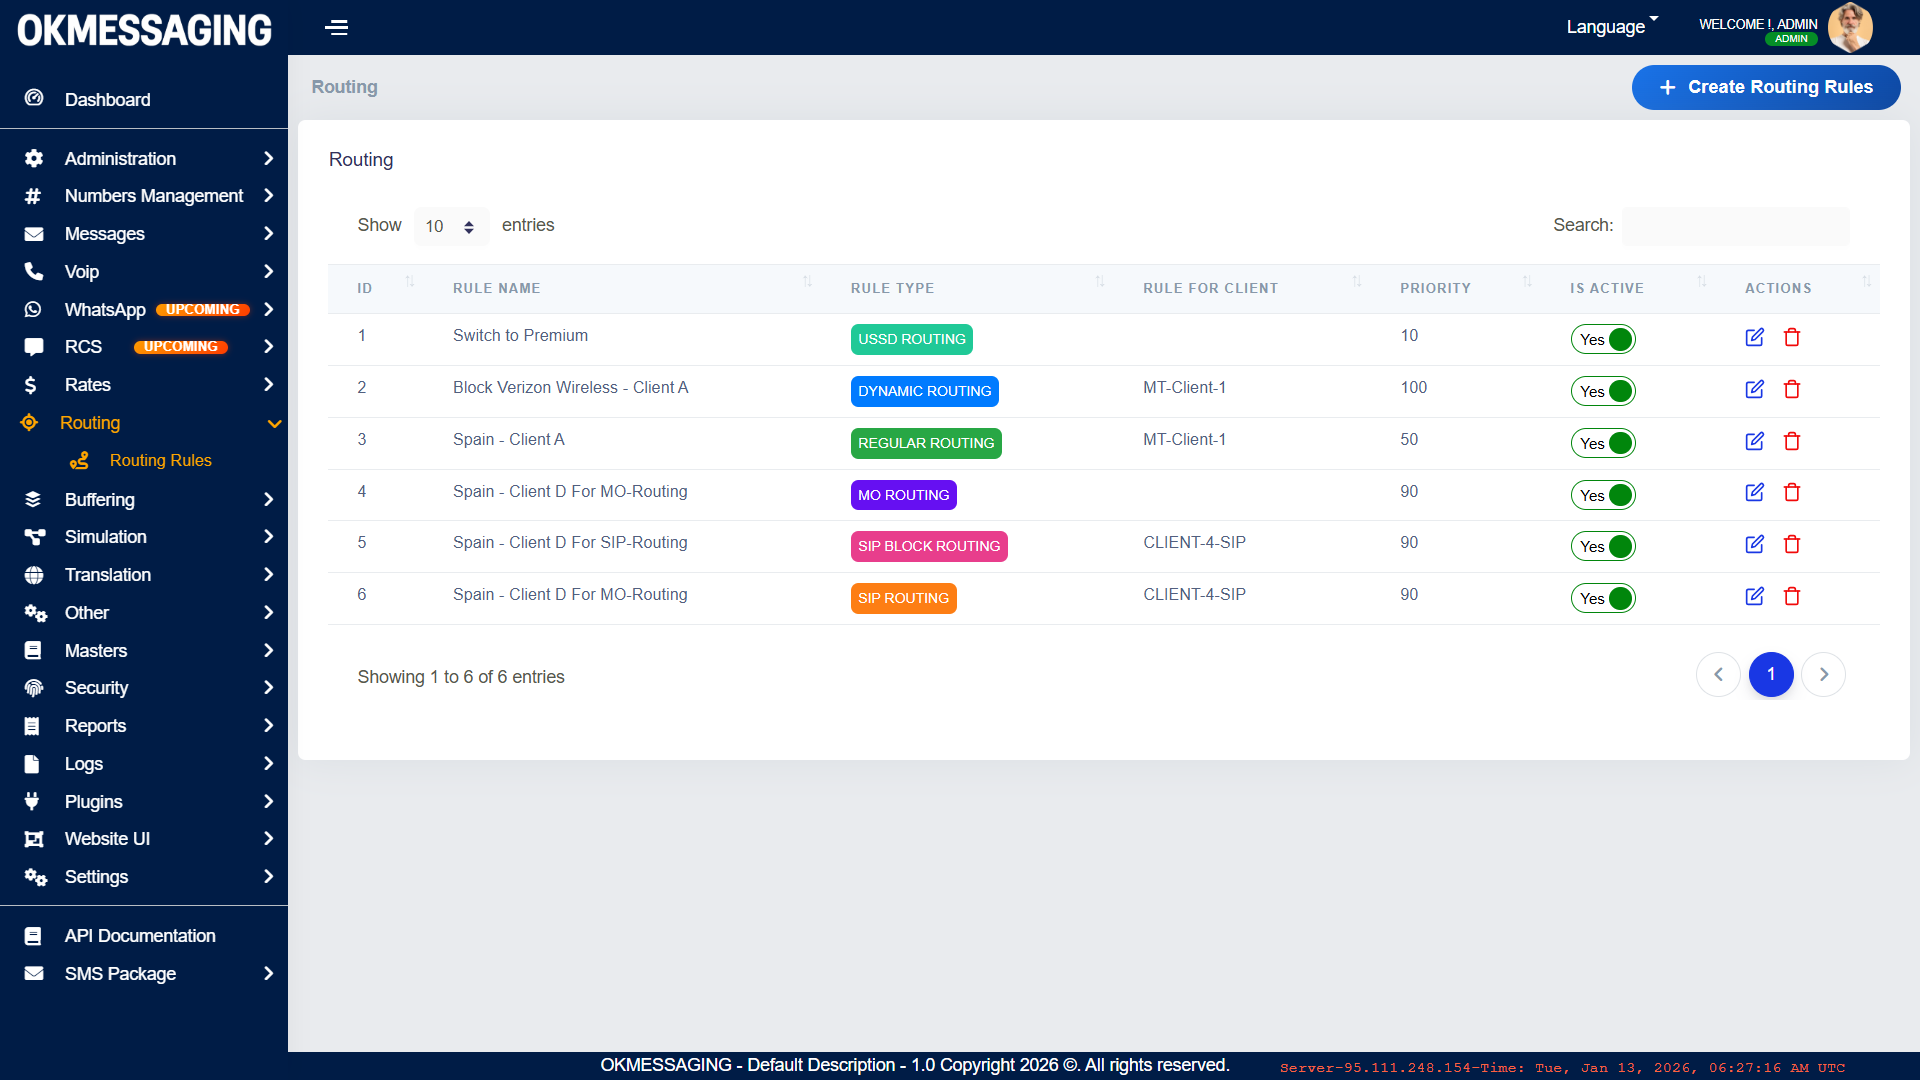The width and height of the screenshot is (1920, 1080).
Task: Edit the Switch to Premium rule
Action: pos(1754,338)
